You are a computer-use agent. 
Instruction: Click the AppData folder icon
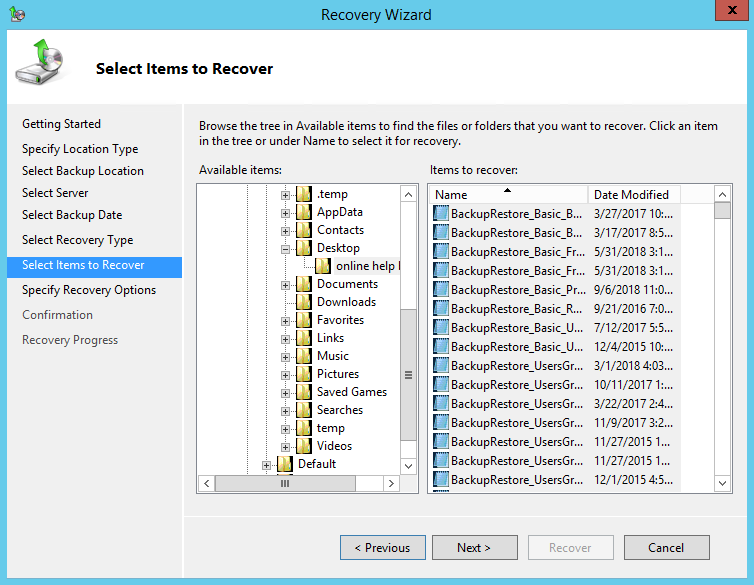click(304, 212)
